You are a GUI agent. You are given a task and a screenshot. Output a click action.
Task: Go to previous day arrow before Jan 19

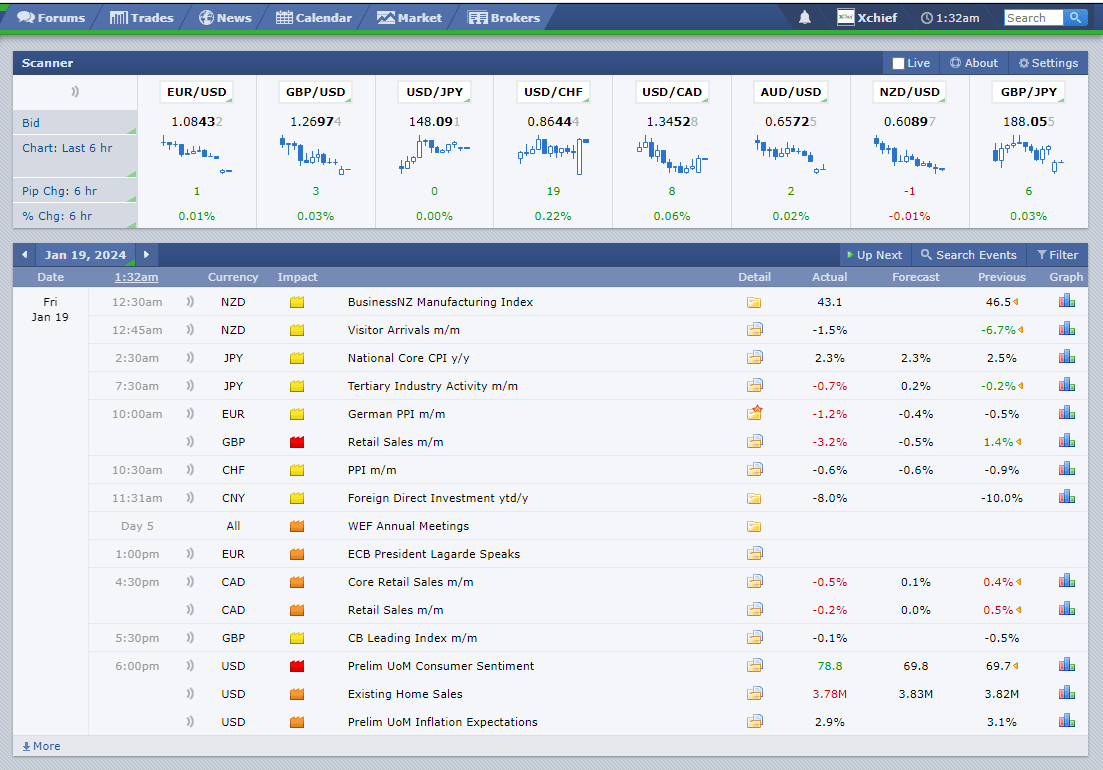click(25, 255)
